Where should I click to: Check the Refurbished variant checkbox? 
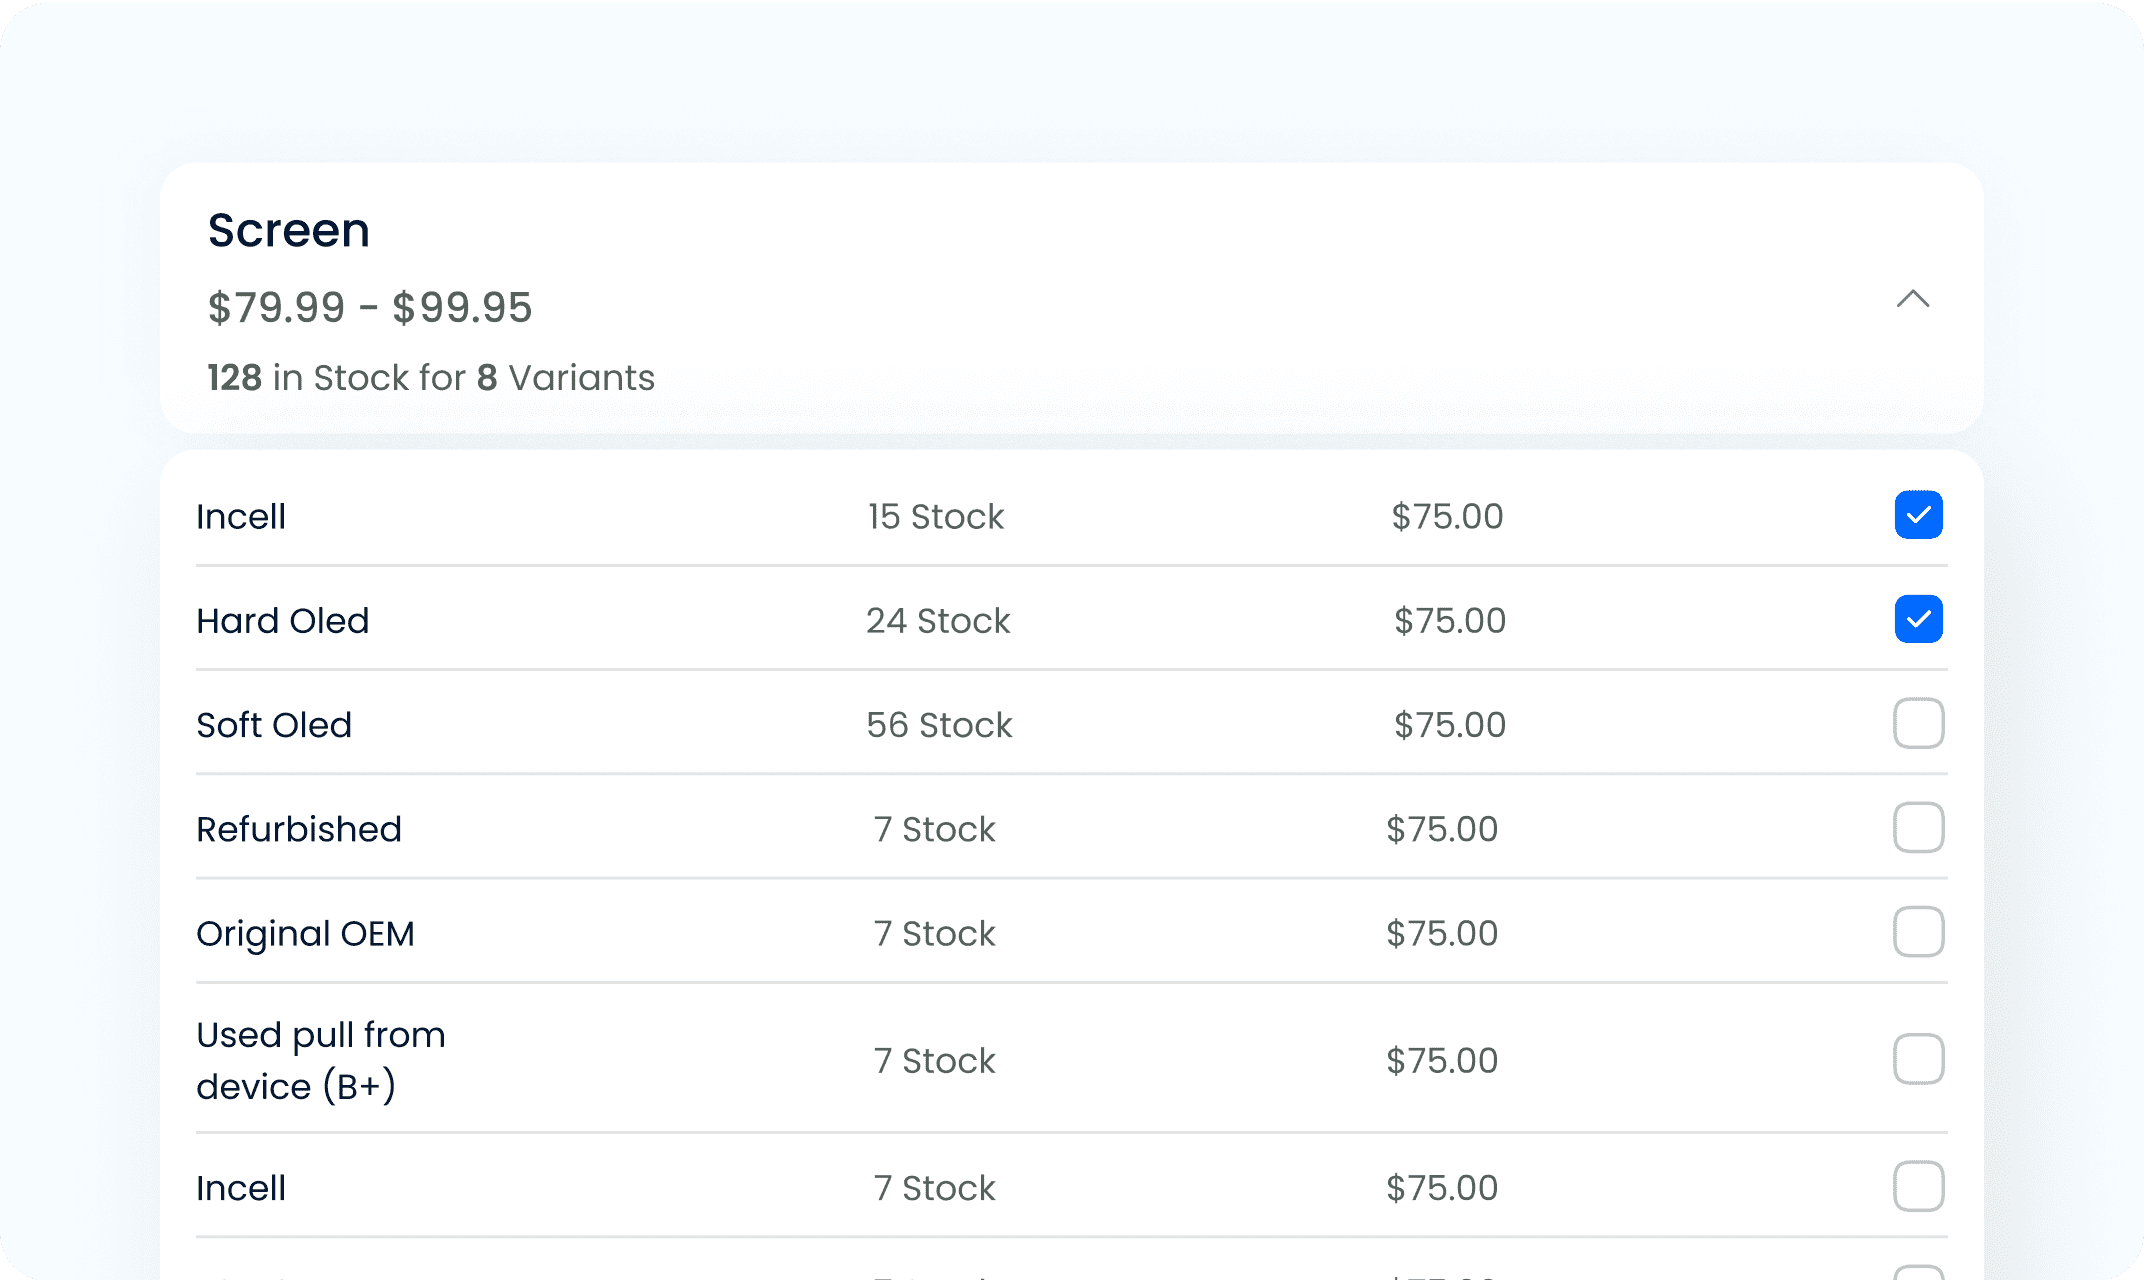tap(1918, 827)
